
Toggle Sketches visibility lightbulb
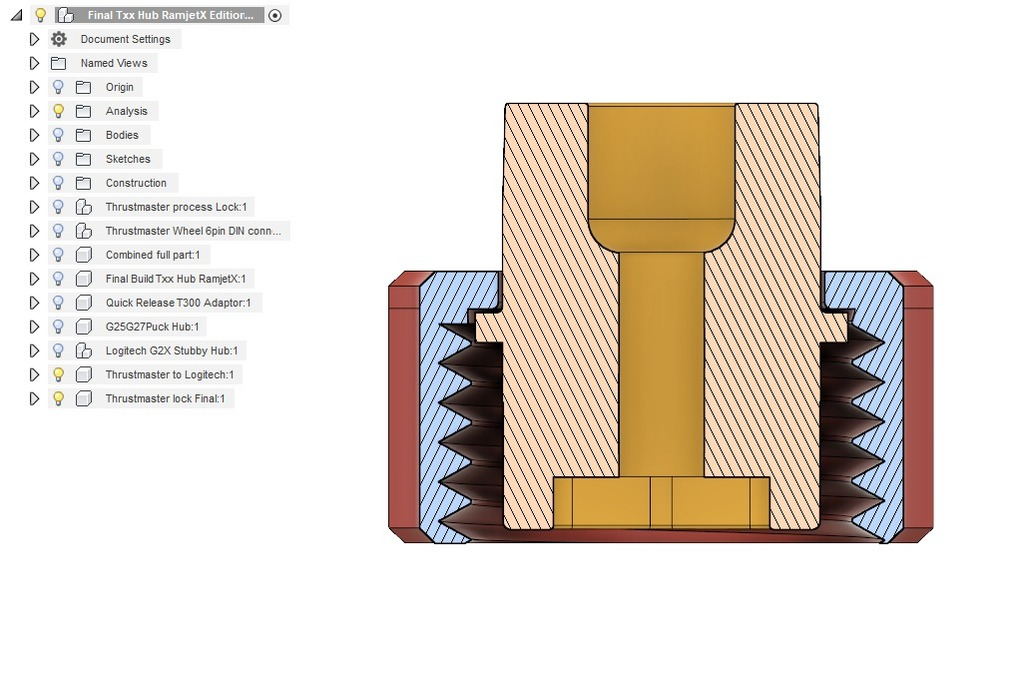(58, 159)
